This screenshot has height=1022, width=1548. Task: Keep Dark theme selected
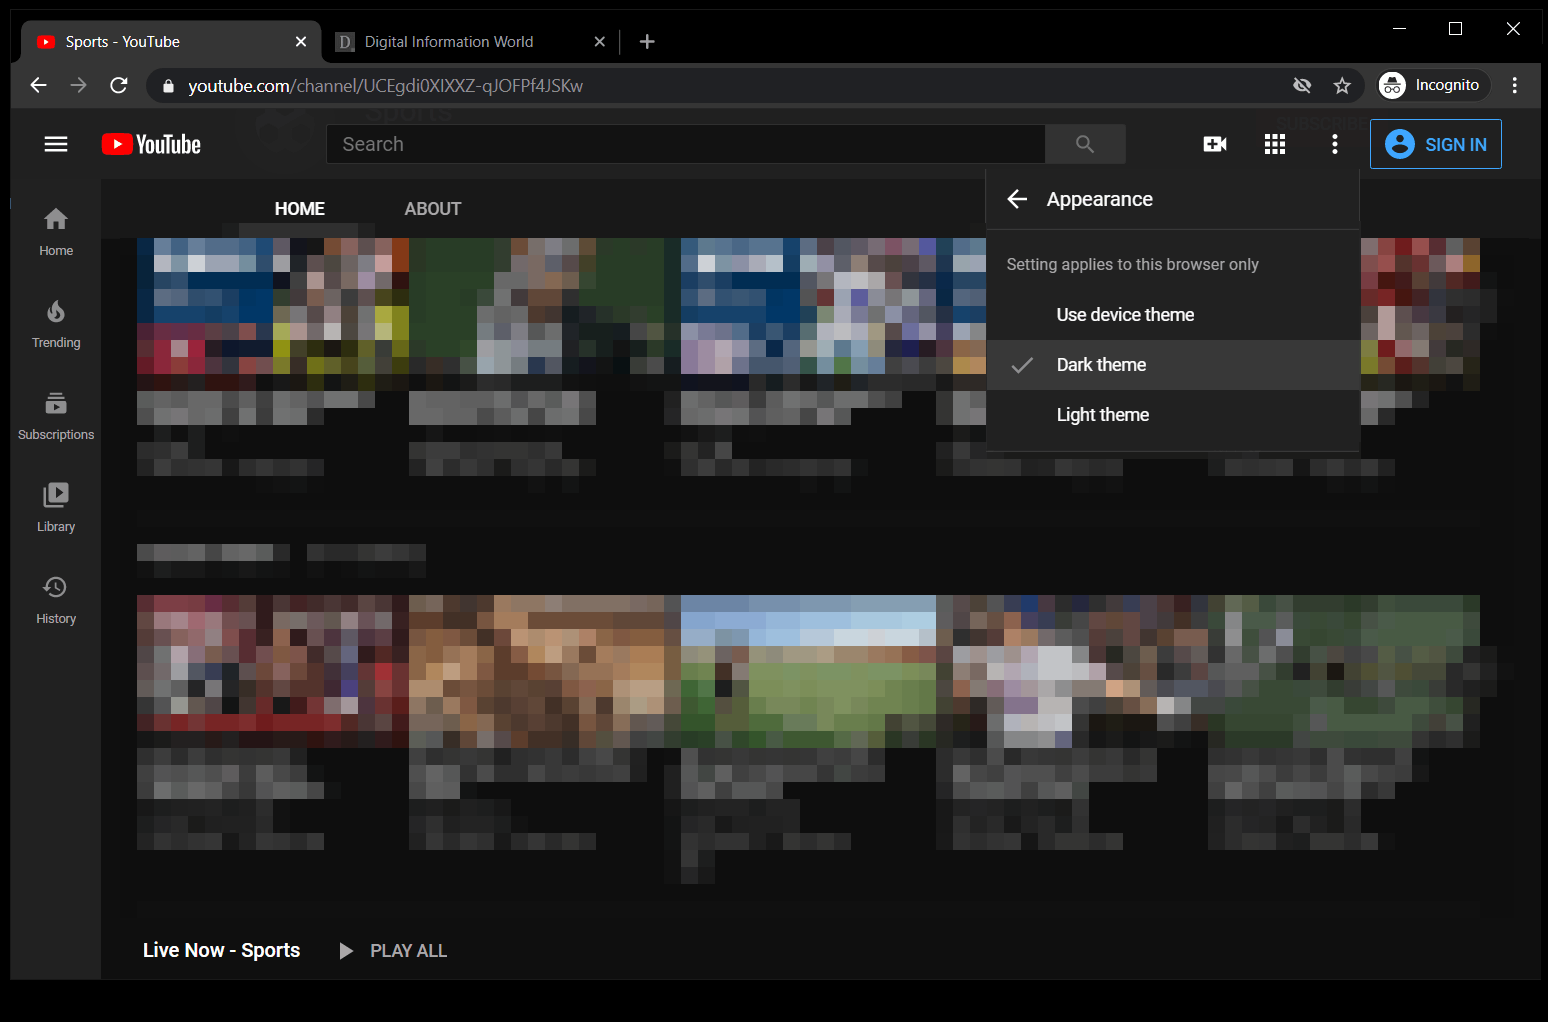(x=1101, y=364)
